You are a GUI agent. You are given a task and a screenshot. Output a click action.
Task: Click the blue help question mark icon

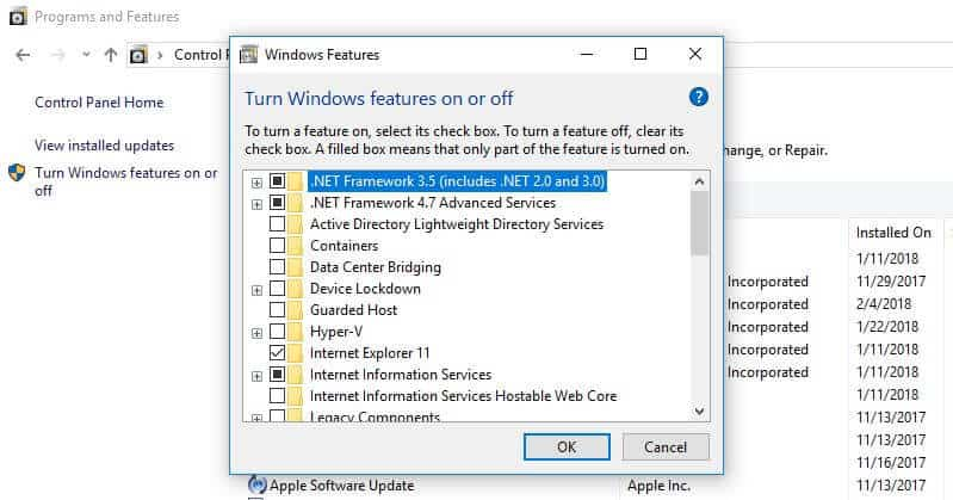coord(699,97)
